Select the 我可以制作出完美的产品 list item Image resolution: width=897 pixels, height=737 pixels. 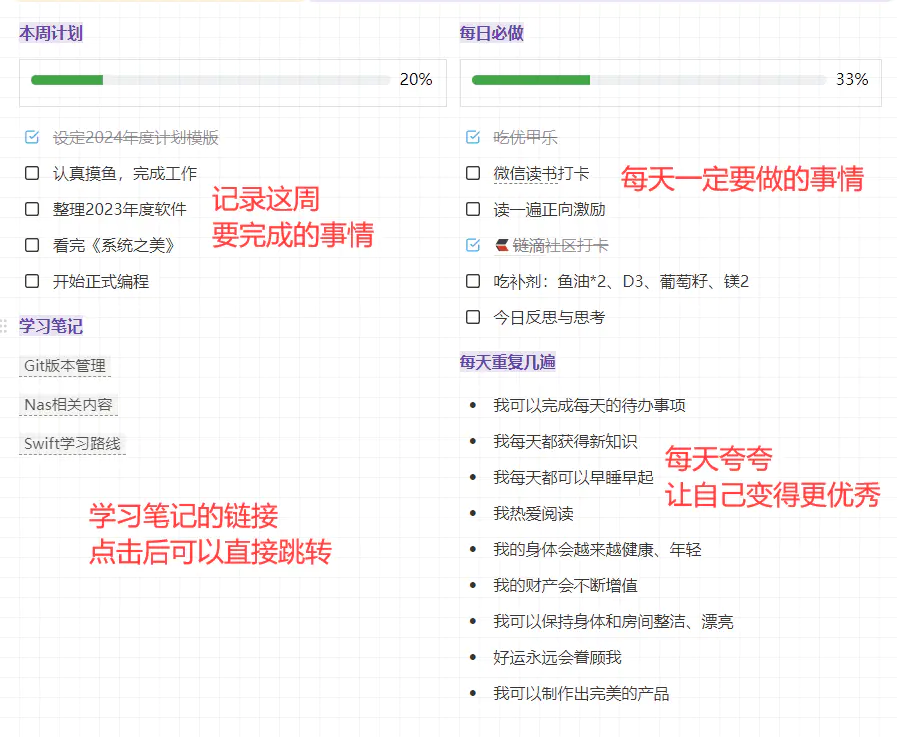pyautogui.click(x=581, y=694)
